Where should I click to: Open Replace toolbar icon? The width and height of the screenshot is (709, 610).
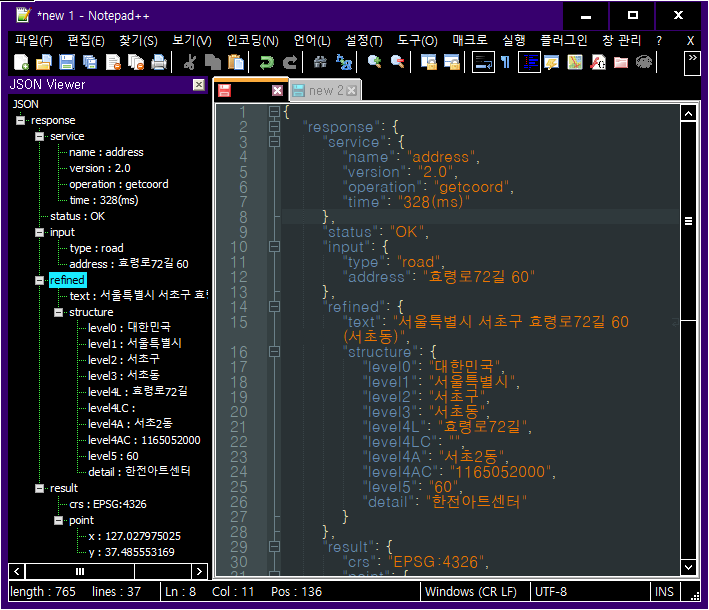click(344, 62)
